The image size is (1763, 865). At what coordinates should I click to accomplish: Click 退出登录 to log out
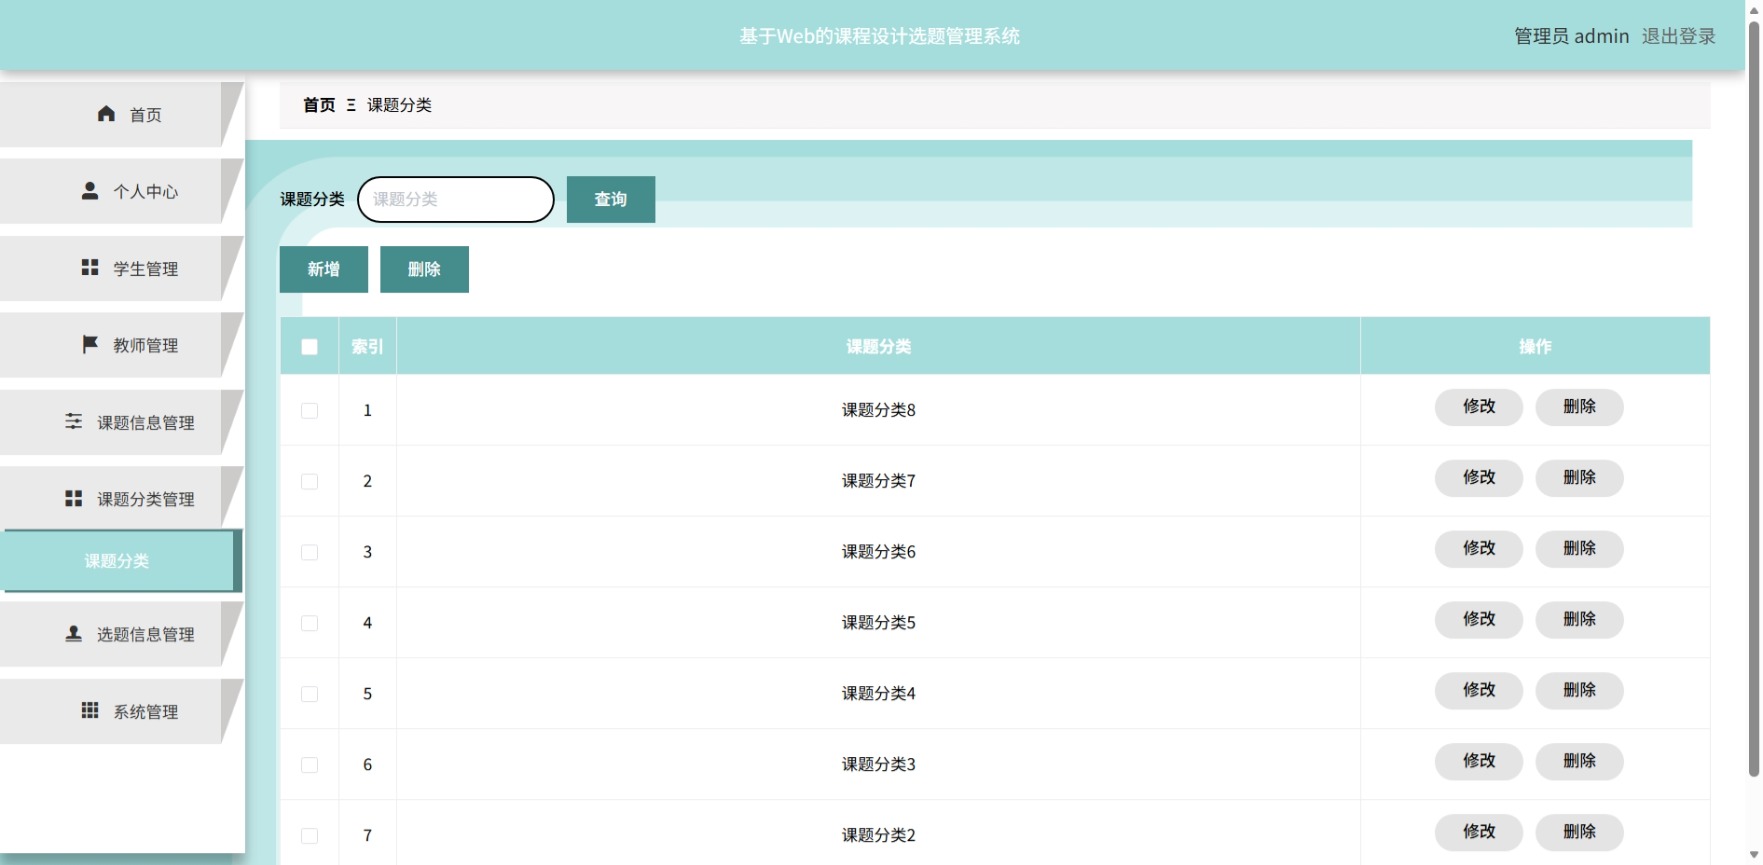click(x=1679, y=36)
